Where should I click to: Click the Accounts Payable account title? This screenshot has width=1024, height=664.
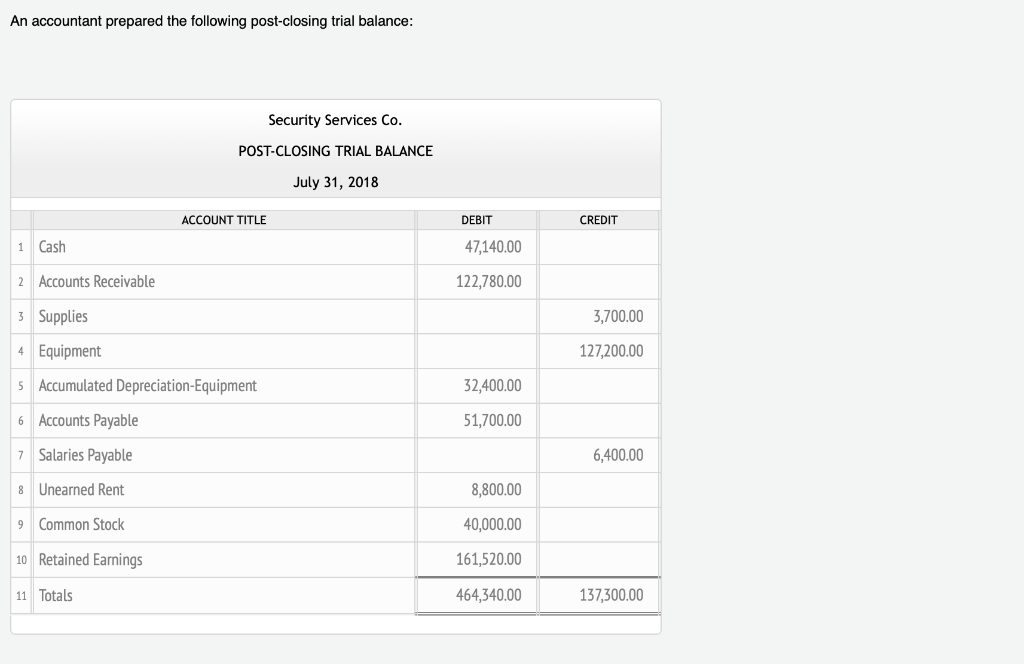(88, 420)
